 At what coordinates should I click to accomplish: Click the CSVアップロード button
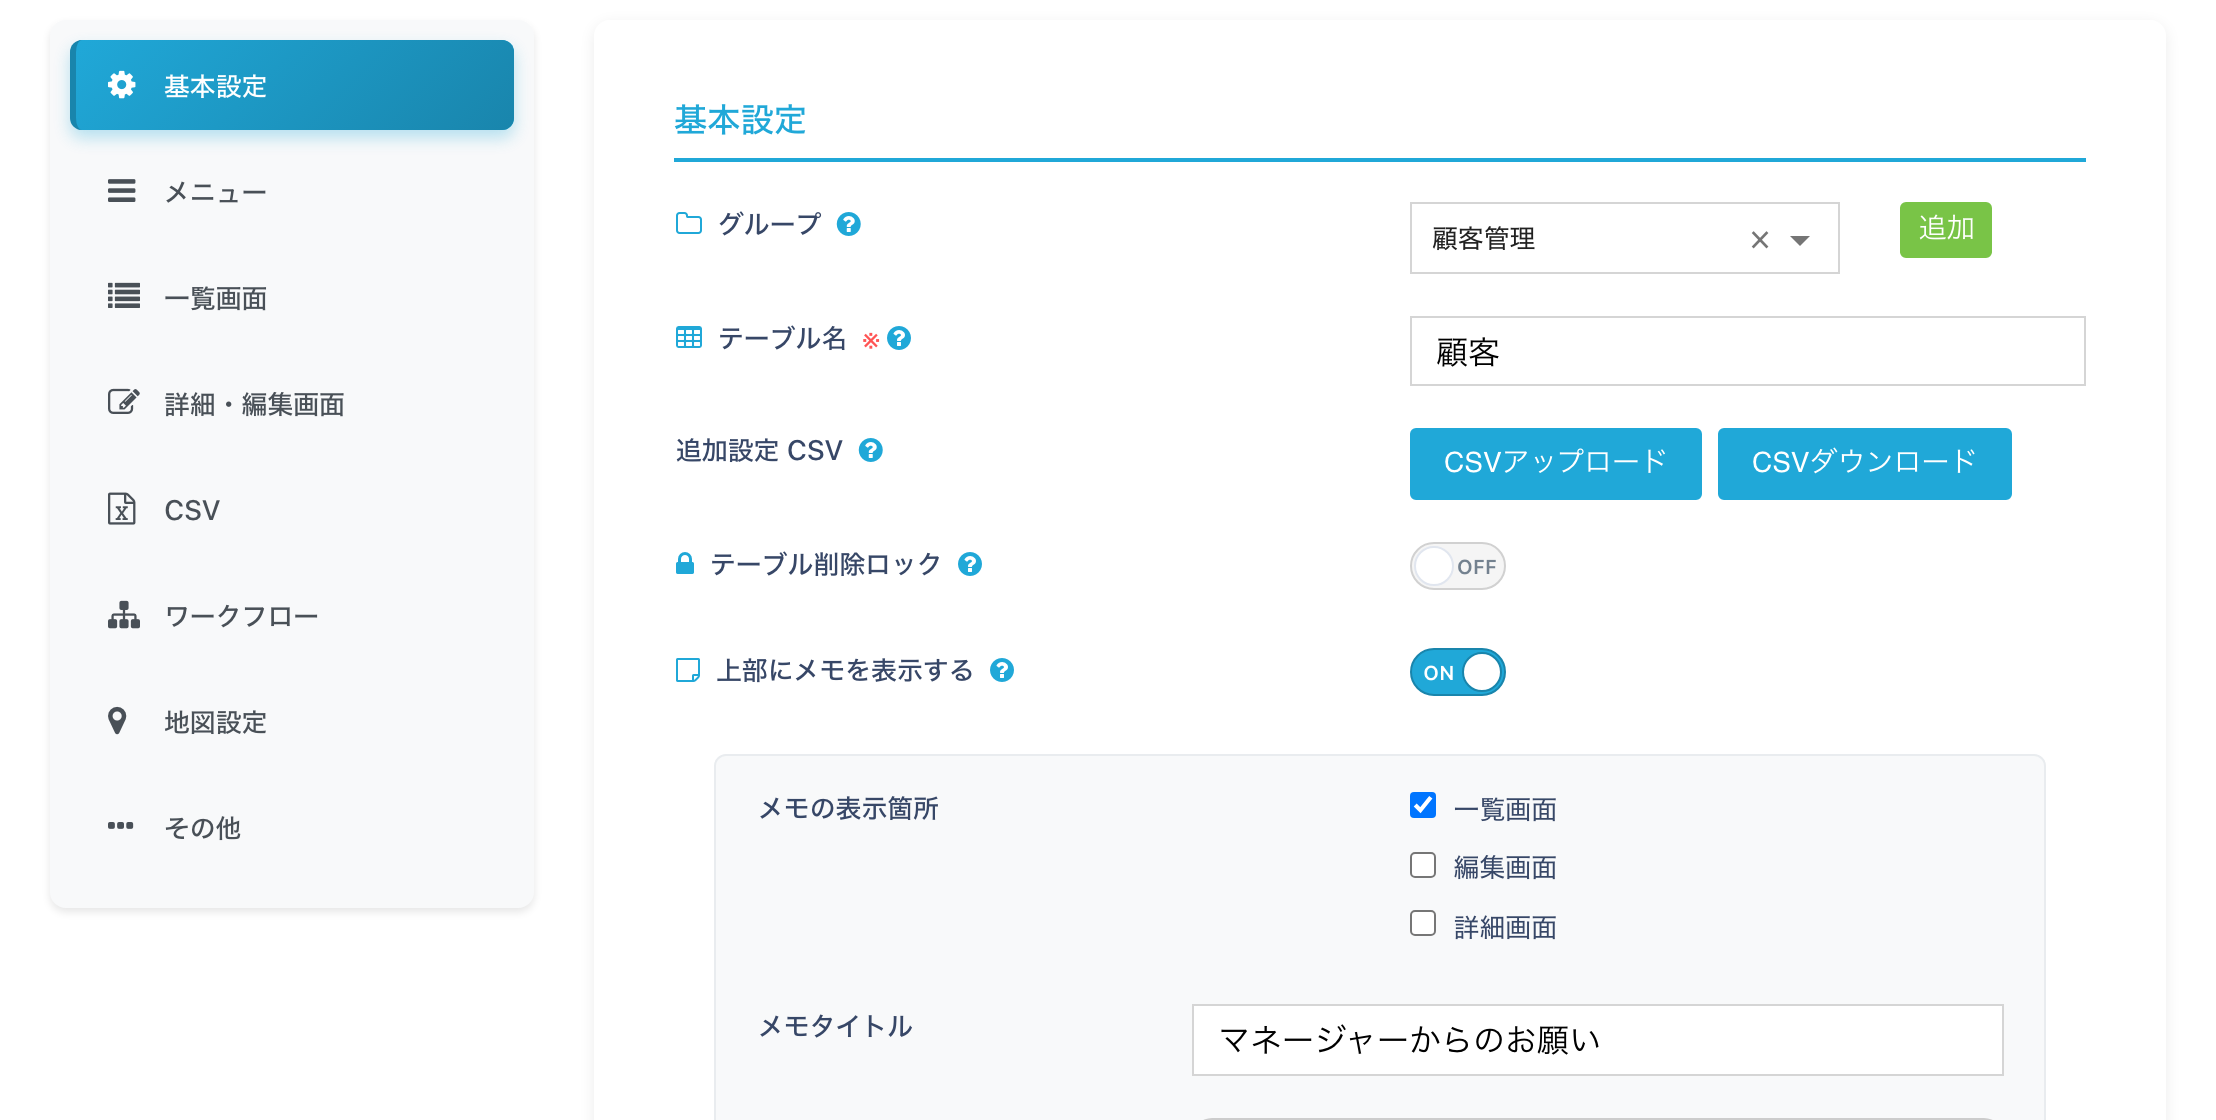coord(1555,463)
